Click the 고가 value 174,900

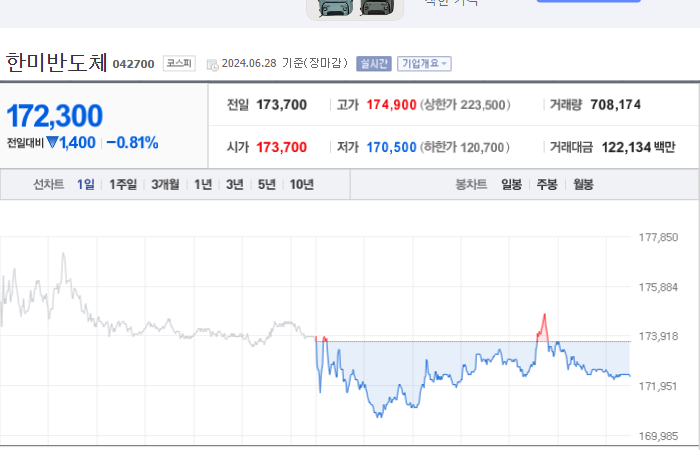click(392, 105)
